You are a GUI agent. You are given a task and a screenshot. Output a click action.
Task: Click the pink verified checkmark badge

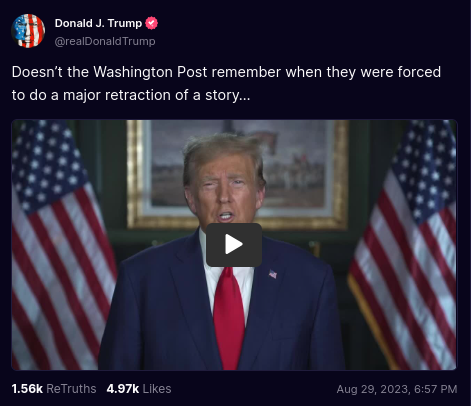pos(151,23)
